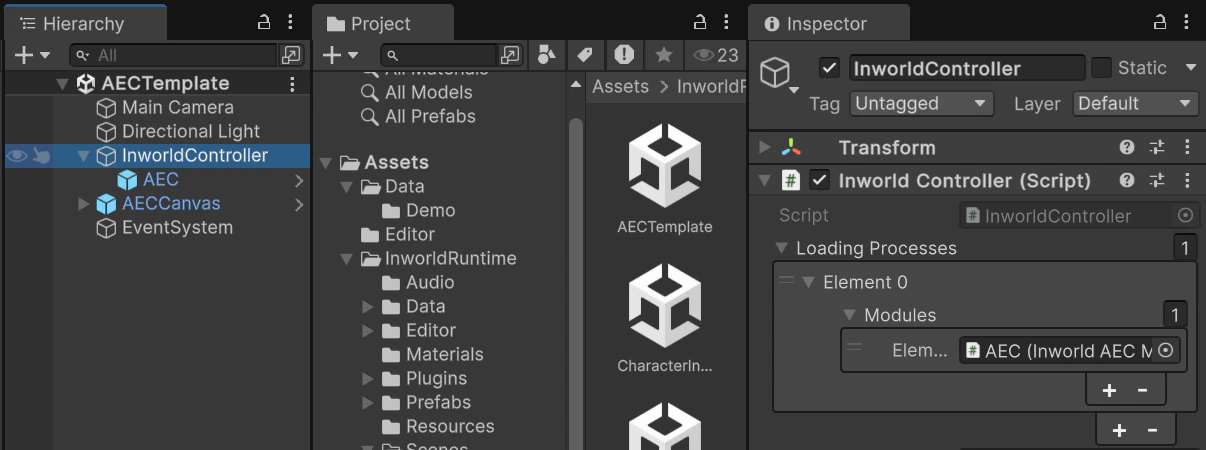Image resolution: width=1206 pixels, height=450 pixels.
Task: Disable the Inworld Controller script checkbox
Action: [x=820, y=181]
